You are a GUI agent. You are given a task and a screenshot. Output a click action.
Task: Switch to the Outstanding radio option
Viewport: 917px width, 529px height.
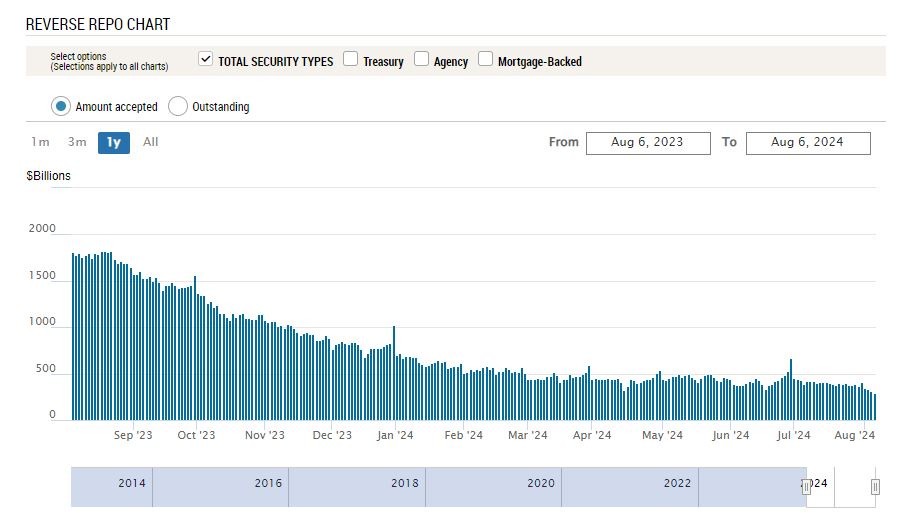click(178, 106)
